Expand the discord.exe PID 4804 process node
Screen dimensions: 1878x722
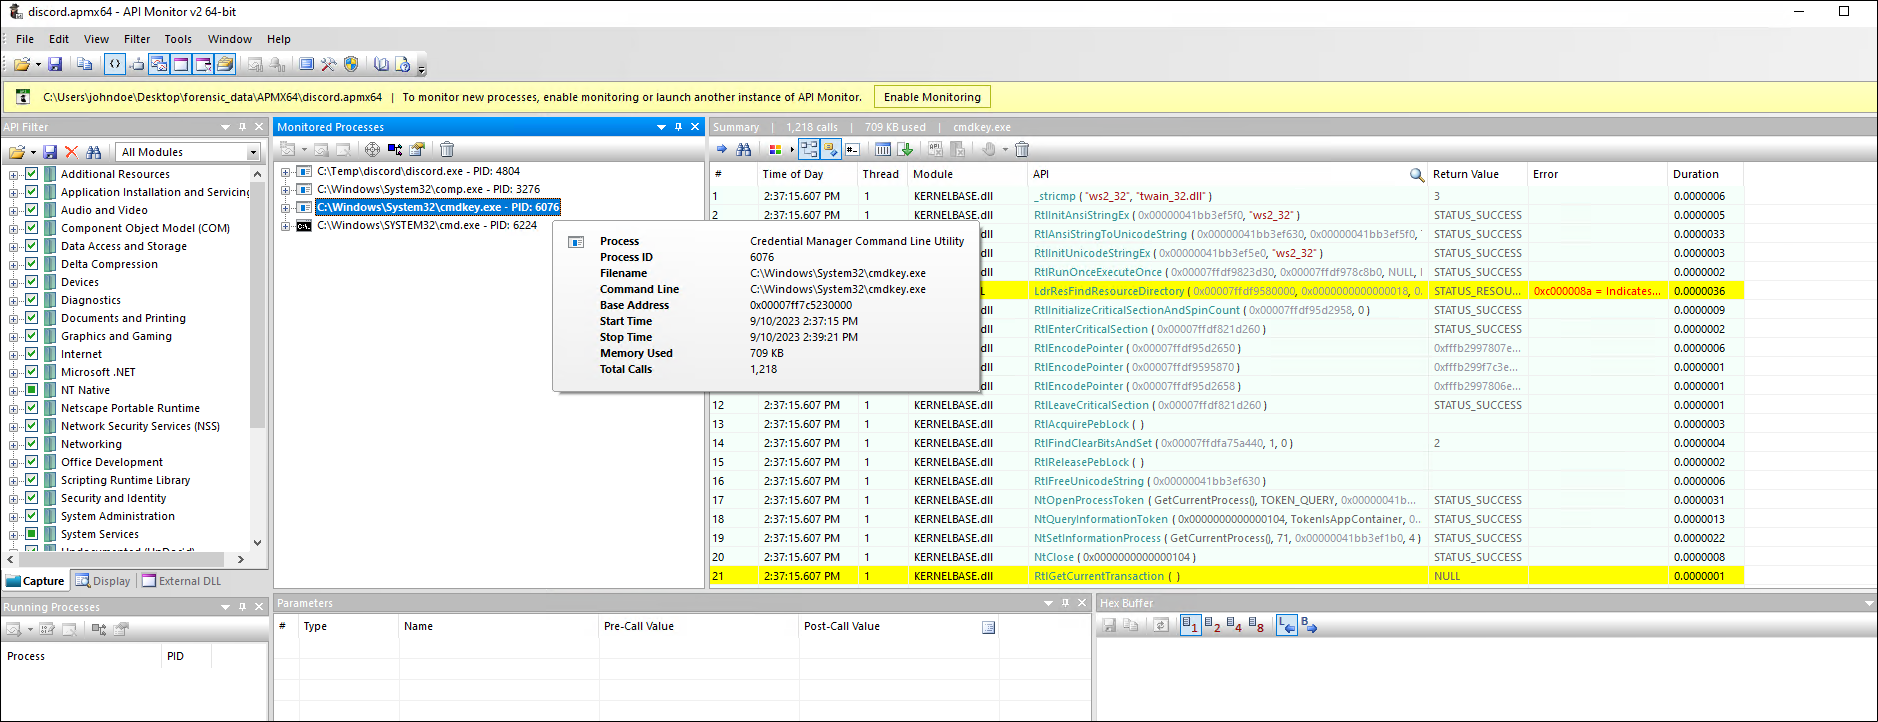[286, 171]
